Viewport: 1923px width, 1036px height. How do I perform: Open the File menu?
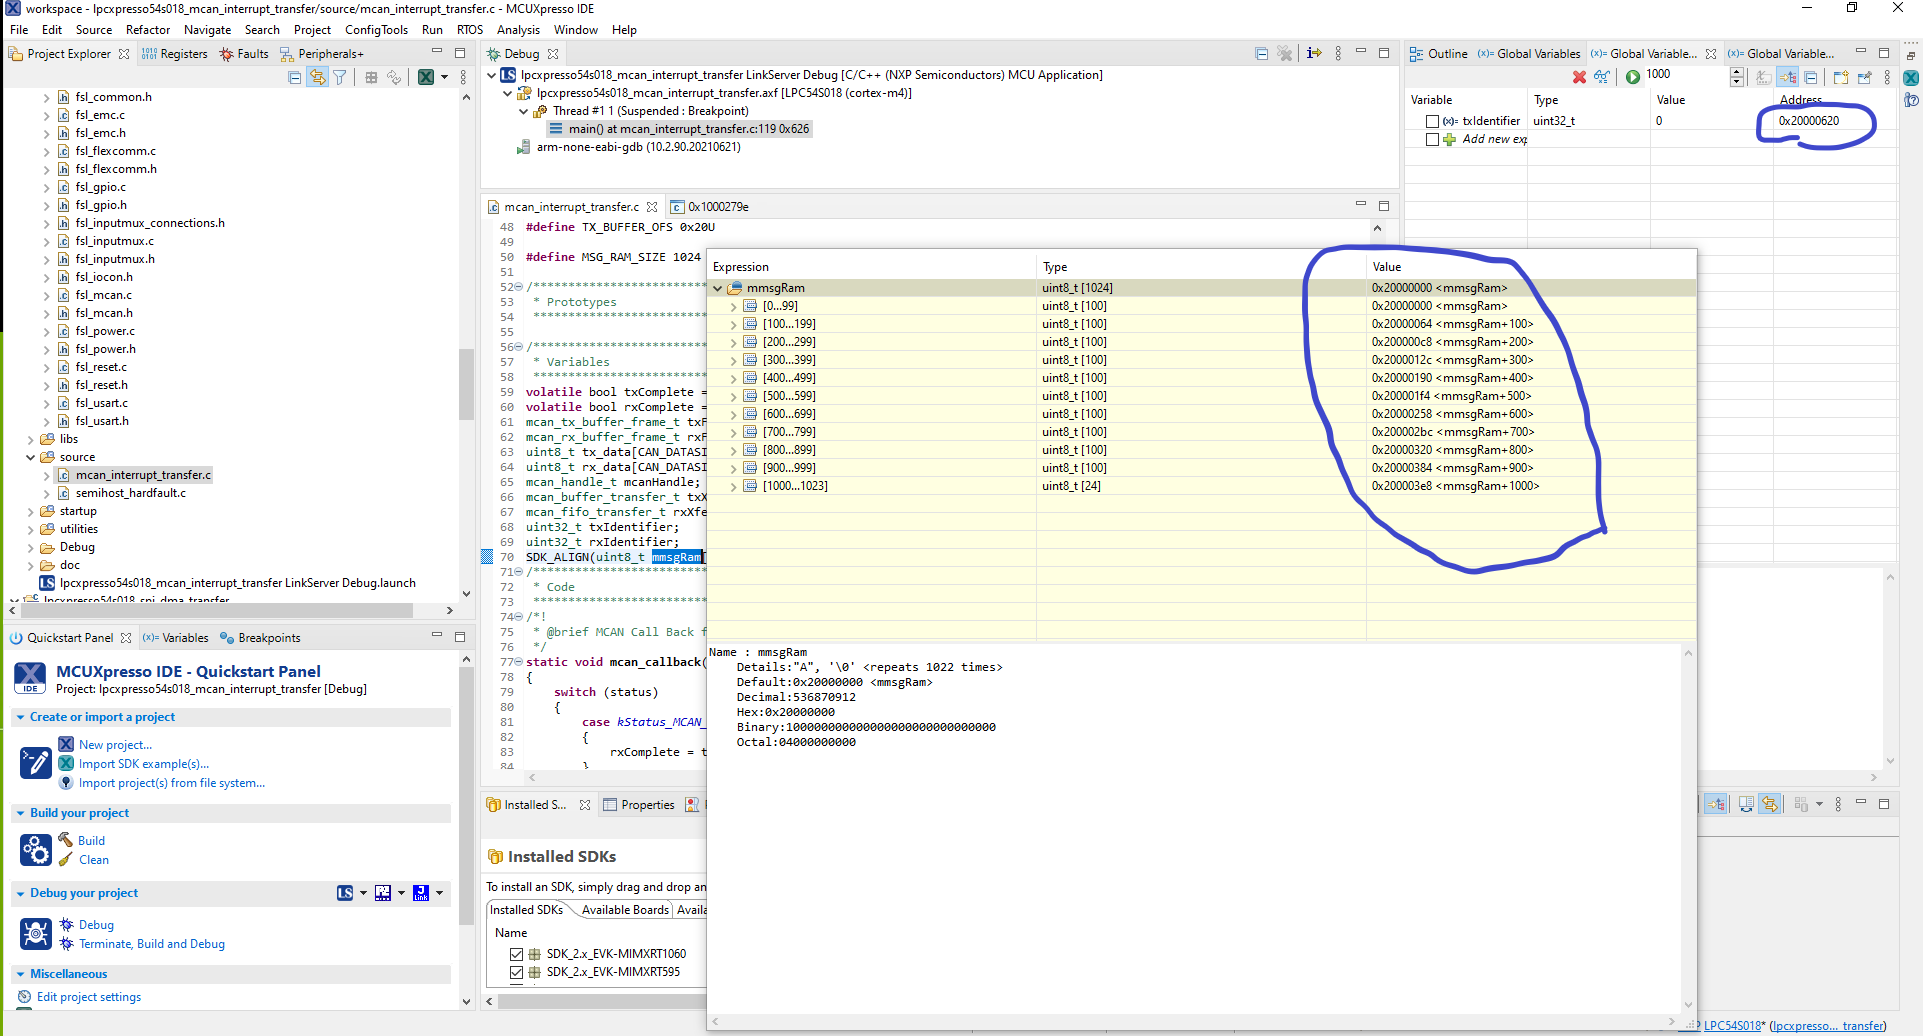(x=19, y=30)
